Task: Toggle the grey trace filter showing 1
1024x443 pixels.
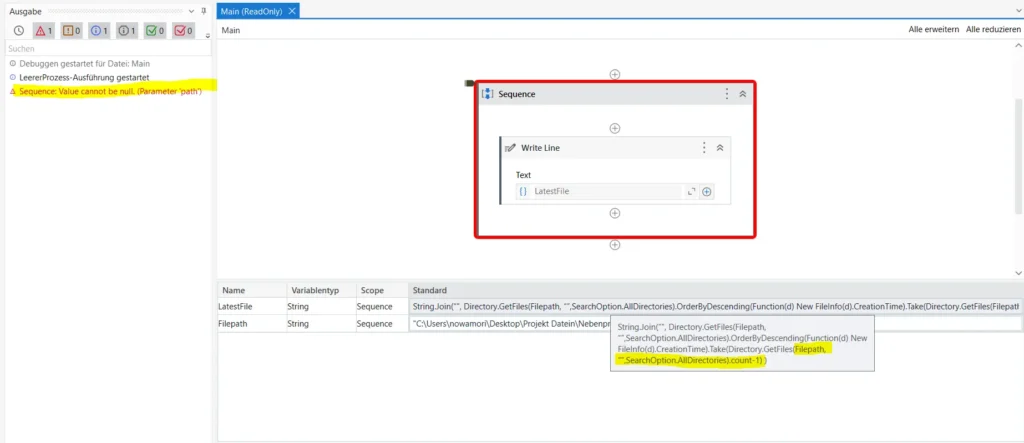Action: (x=127, y=30)
